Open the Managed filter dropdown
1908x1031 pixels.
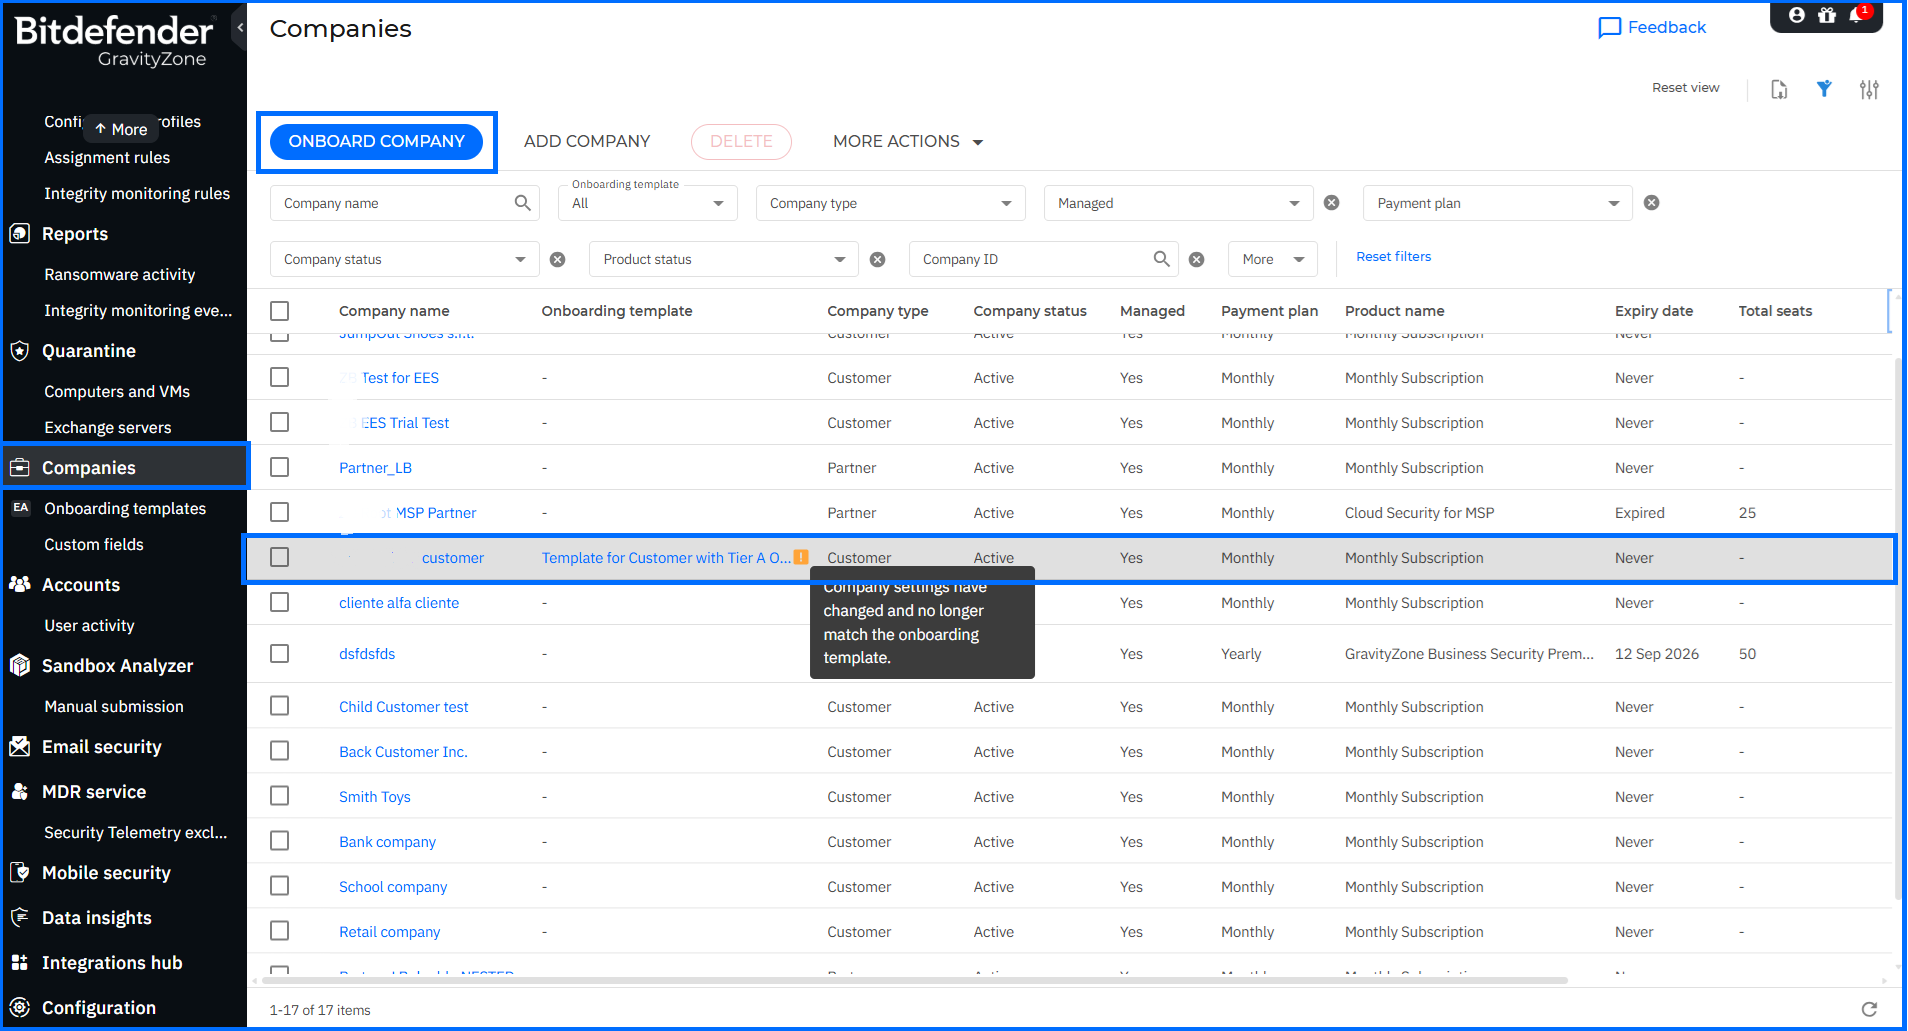[x=1179, y=203]
